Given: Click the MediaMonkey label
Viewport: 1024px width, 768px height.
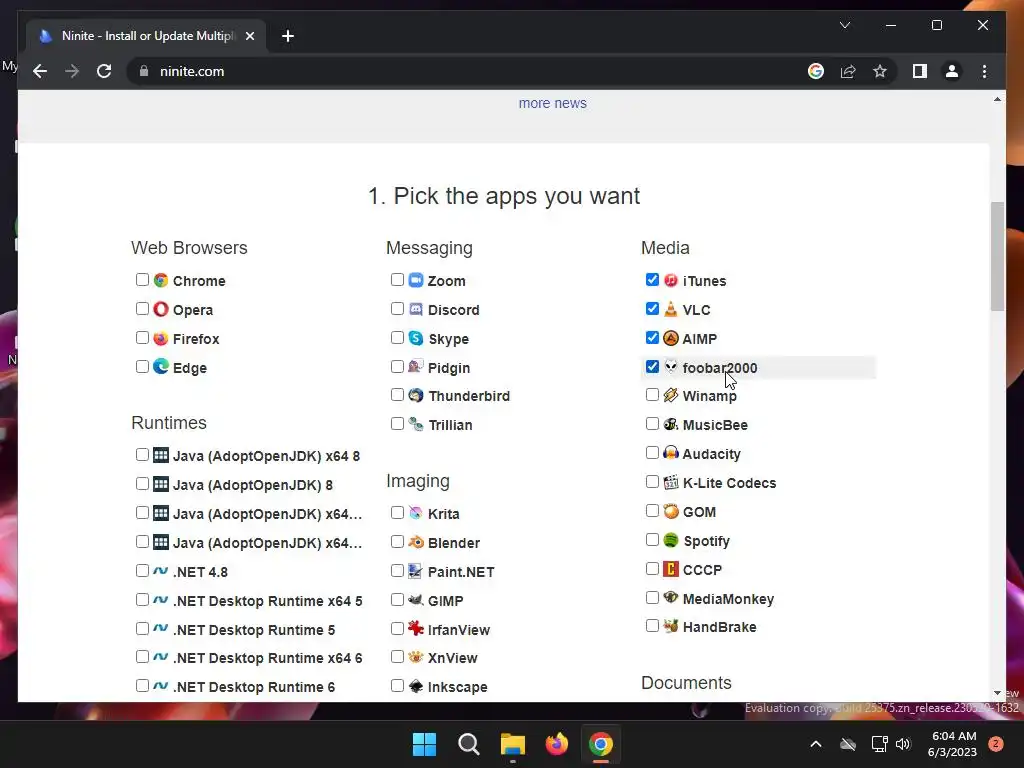Looking at the screenshot, I should click(x=728, y=599).
